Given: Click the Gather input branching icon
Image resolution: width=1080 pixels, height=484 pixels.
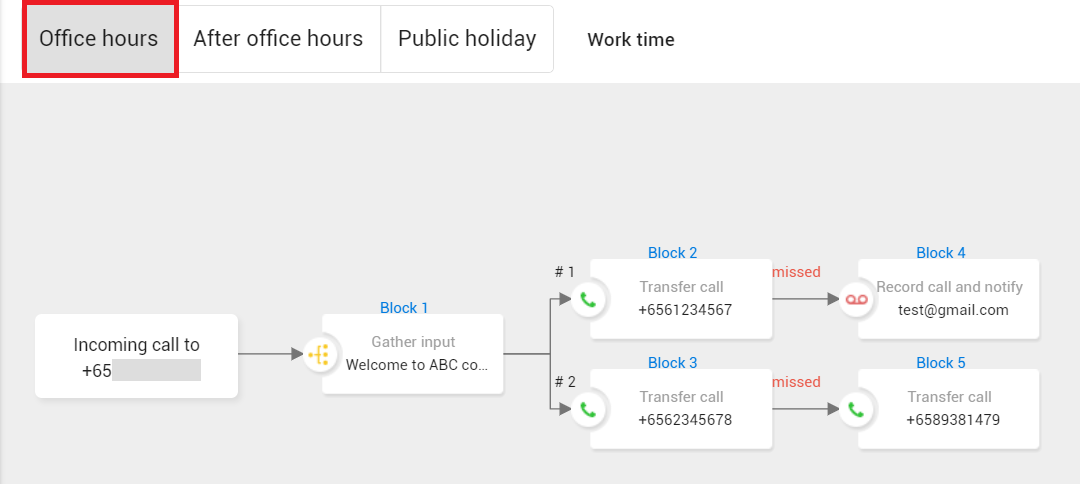Looking at the screenshot, I should coord(319,354).
